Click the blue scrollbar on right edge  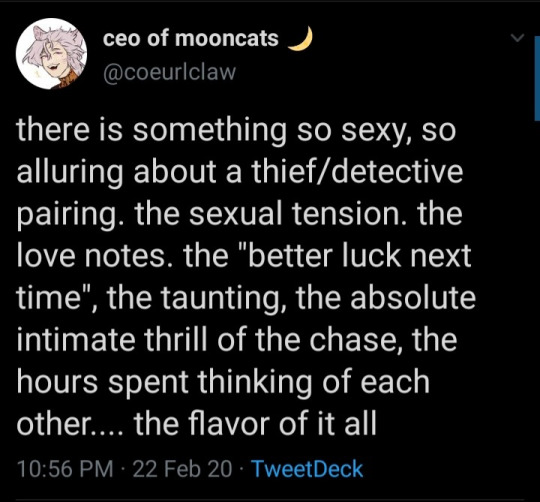[537, 78]
